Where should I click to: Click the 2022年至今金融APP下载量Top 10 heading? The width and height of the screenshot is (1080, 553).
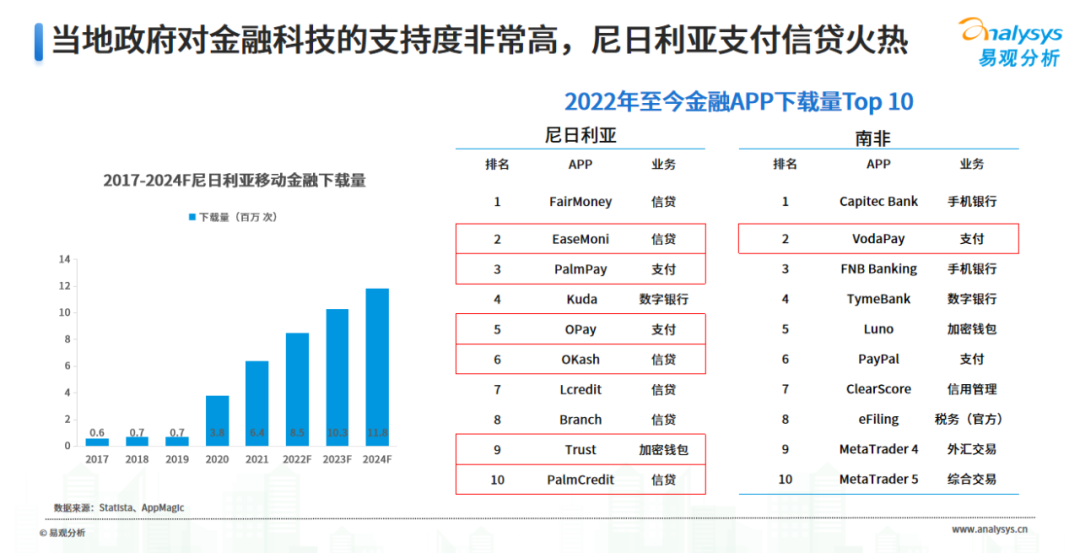[x=738, y=102]
